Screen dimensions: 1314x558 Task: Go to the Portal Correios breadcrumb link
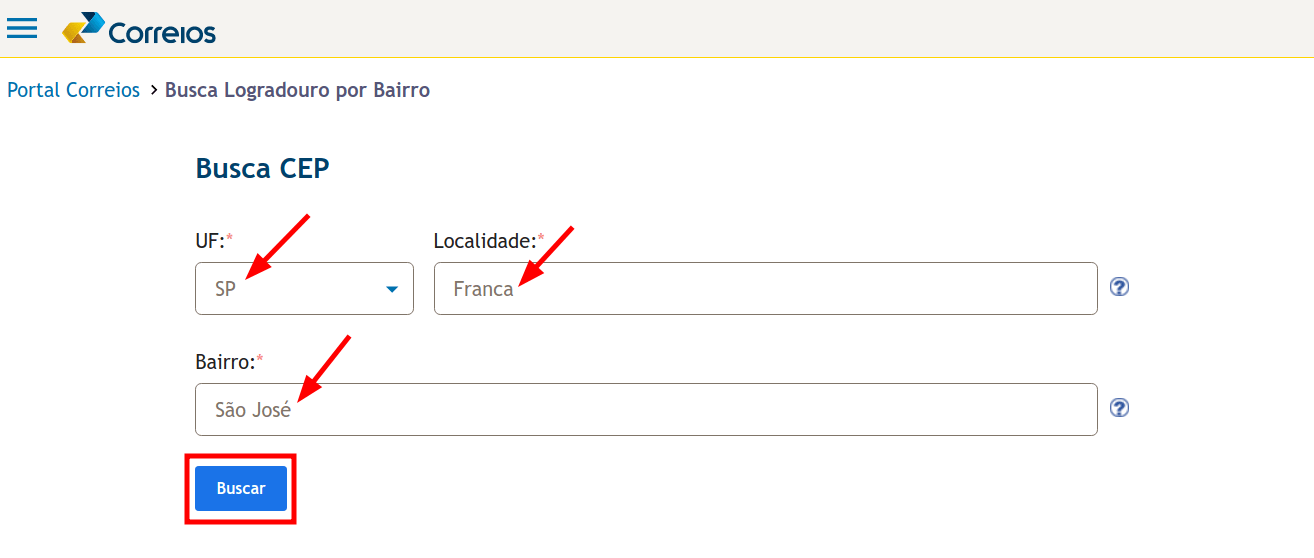[x=73, y=90]
